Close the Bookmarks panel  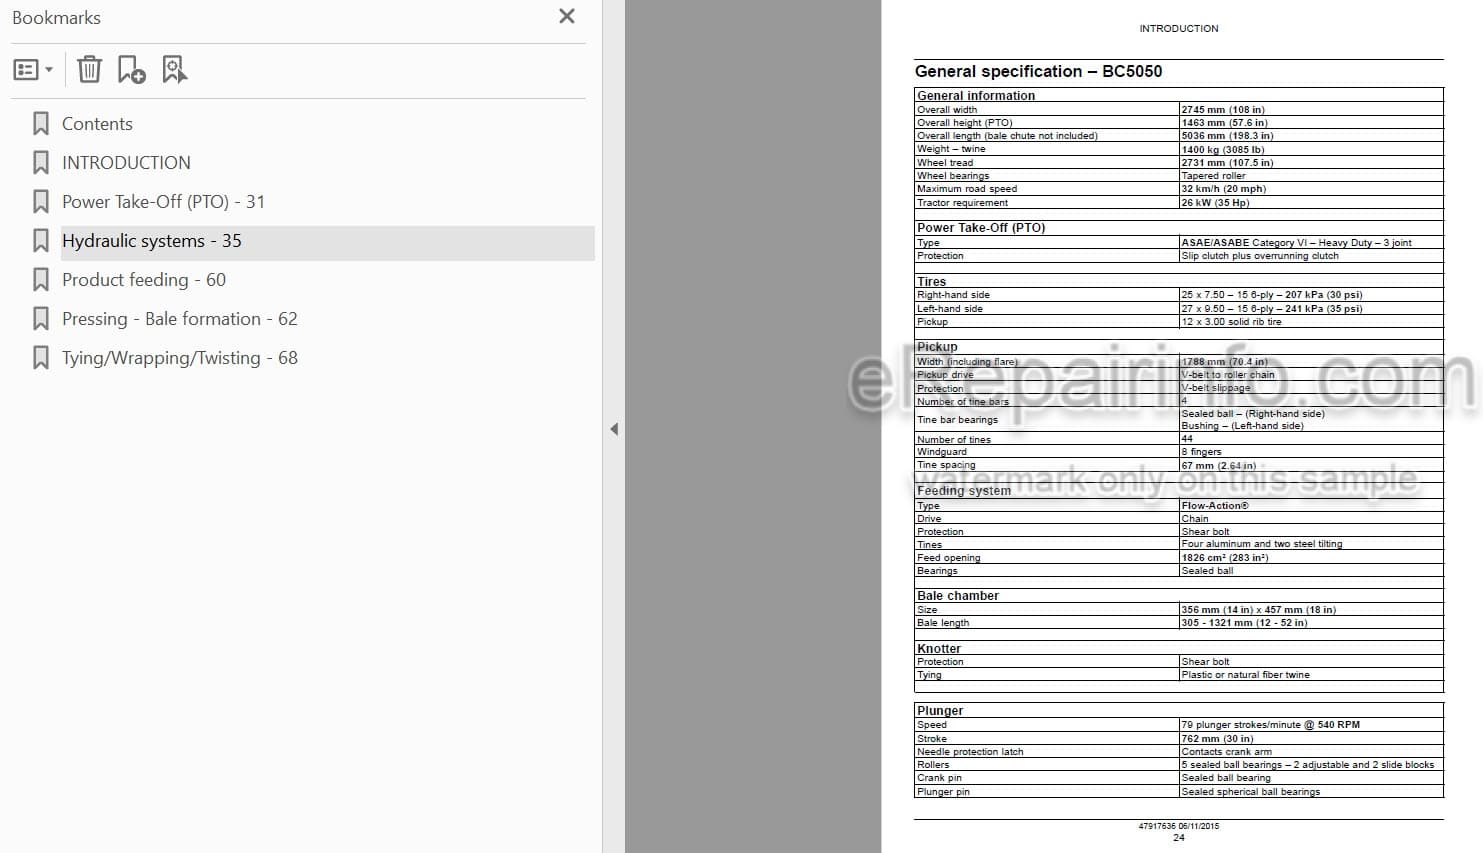click(x=567, y=17)
